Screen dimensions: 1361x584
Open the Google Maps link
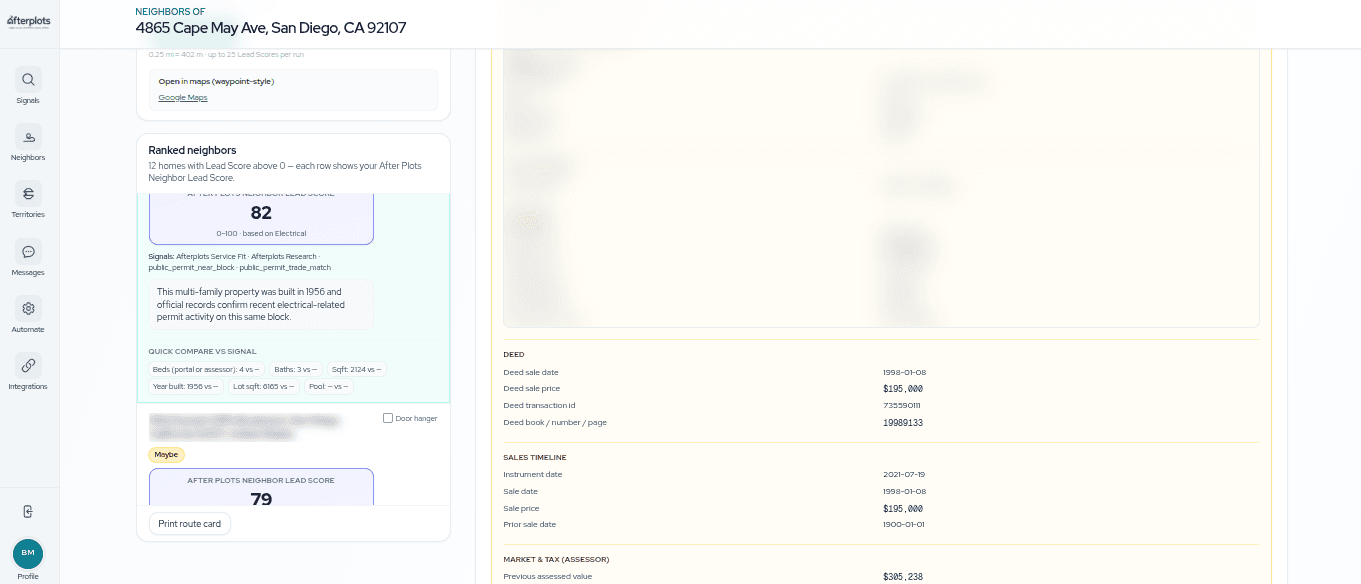coord(183,98)
